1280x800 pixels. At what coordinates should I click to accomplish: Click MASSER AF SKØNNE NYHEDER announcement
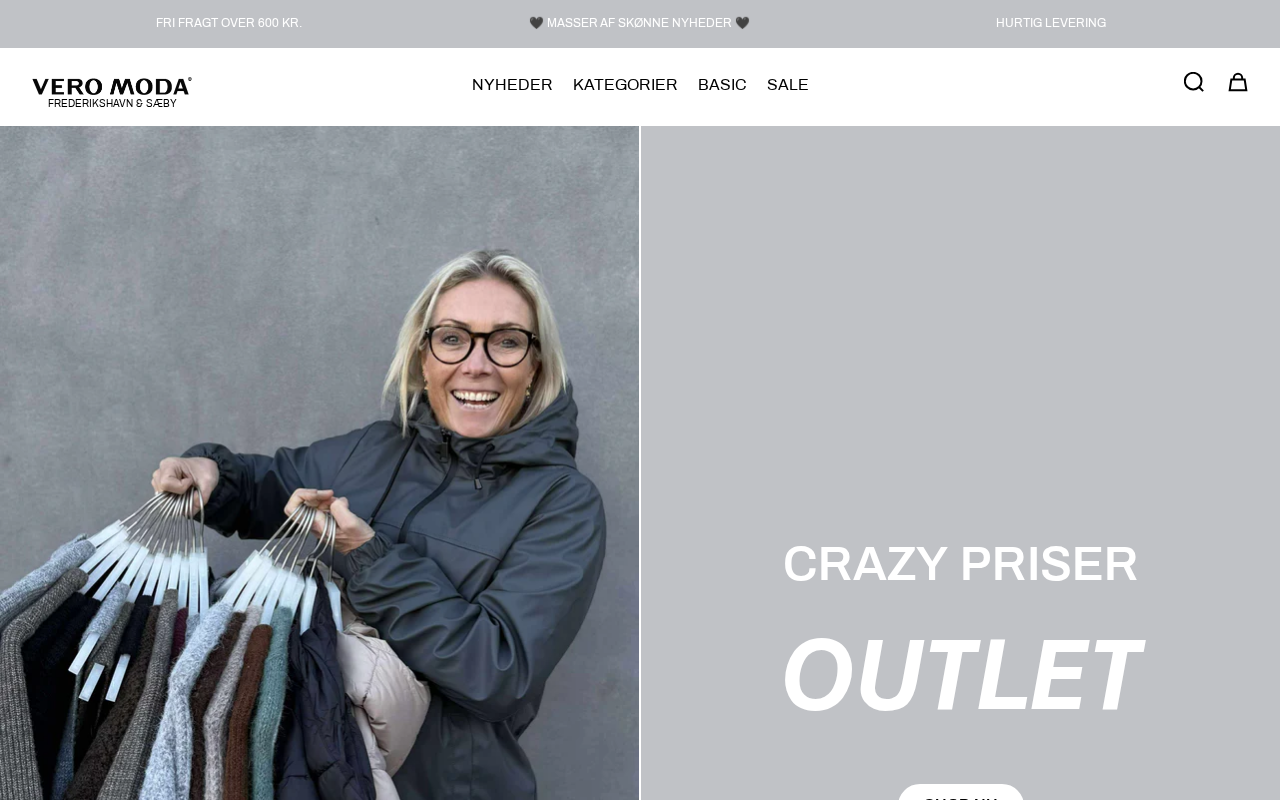(x=639, y=23)
